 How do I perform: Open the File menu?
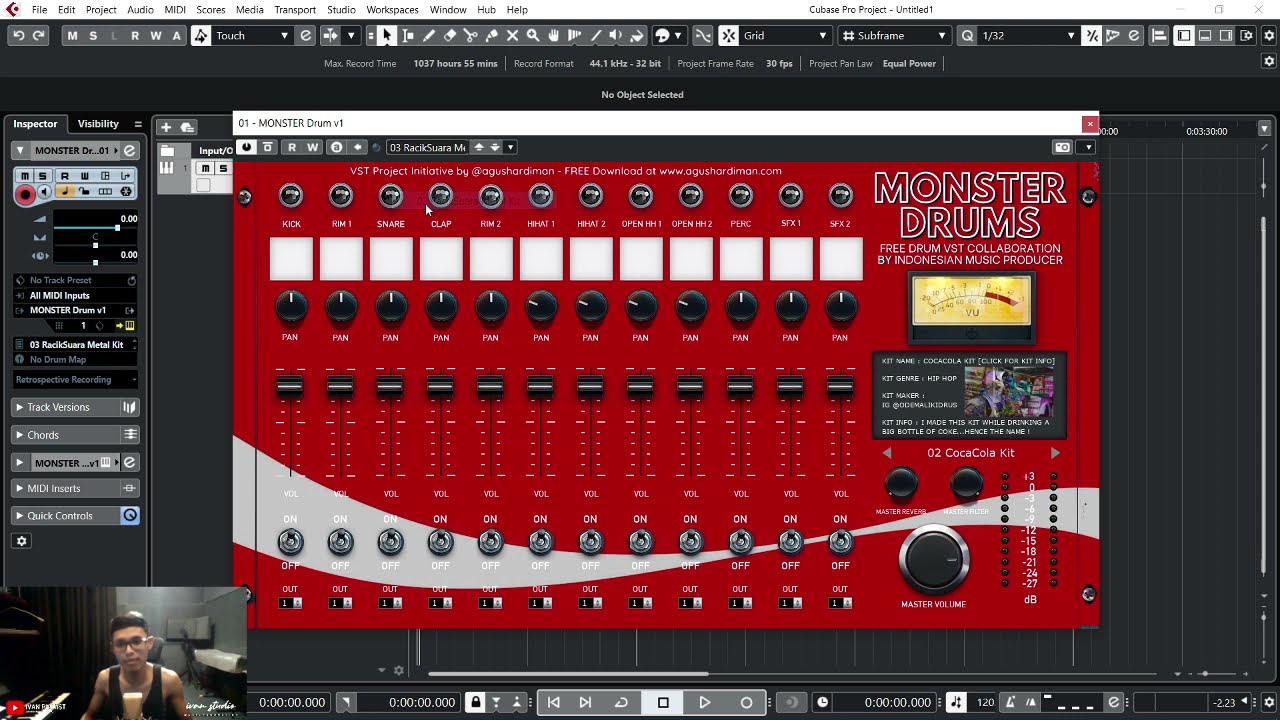tap(39, 10)
